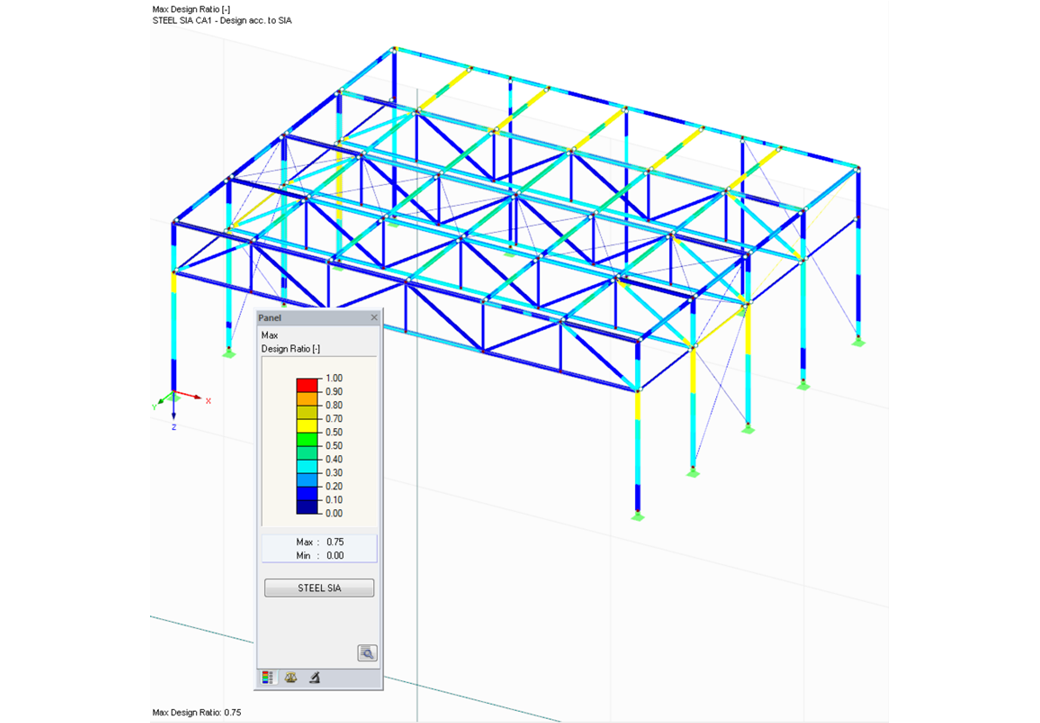Click the scale factors balance icon on panel
The image size is (1040, 723).
click(290, 677)
